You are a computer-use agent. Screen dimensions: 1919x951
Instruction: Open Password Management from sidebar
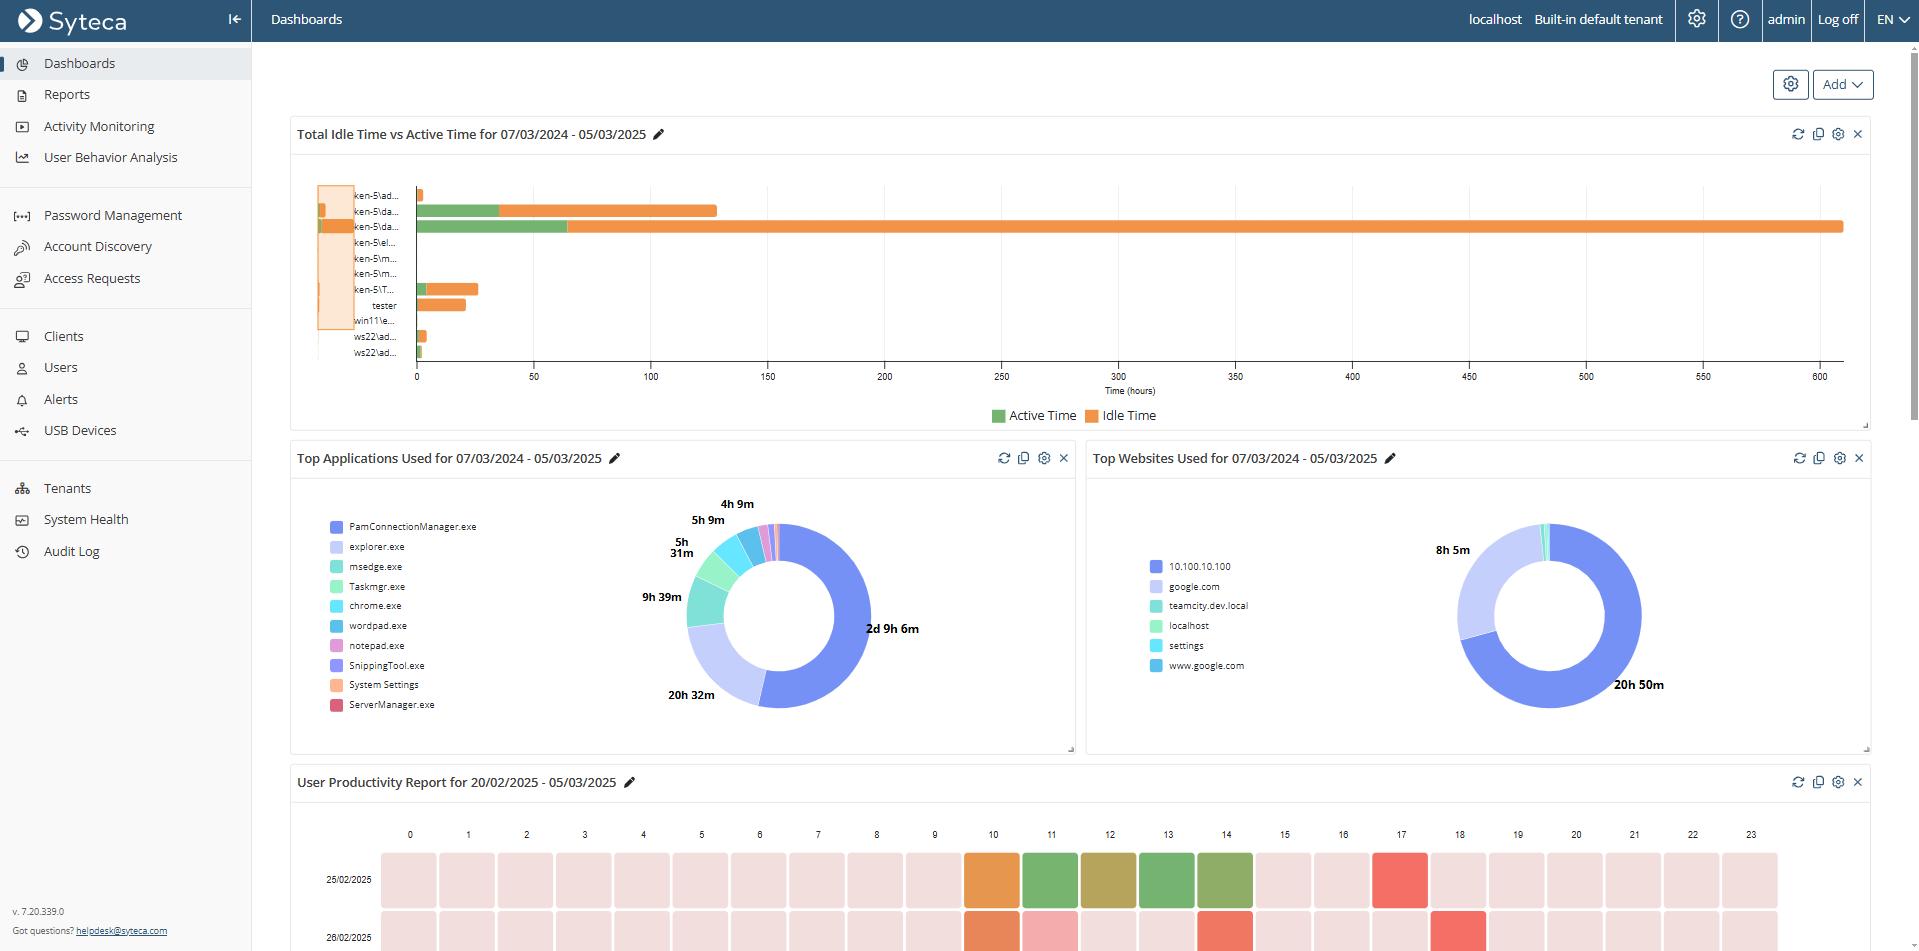(113, 216)
